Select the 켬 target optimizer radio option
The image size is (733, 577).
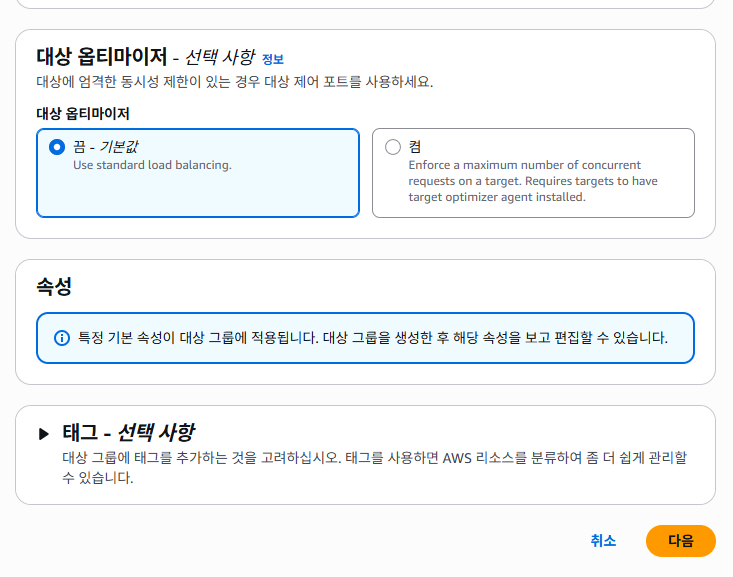click(393, 147)
